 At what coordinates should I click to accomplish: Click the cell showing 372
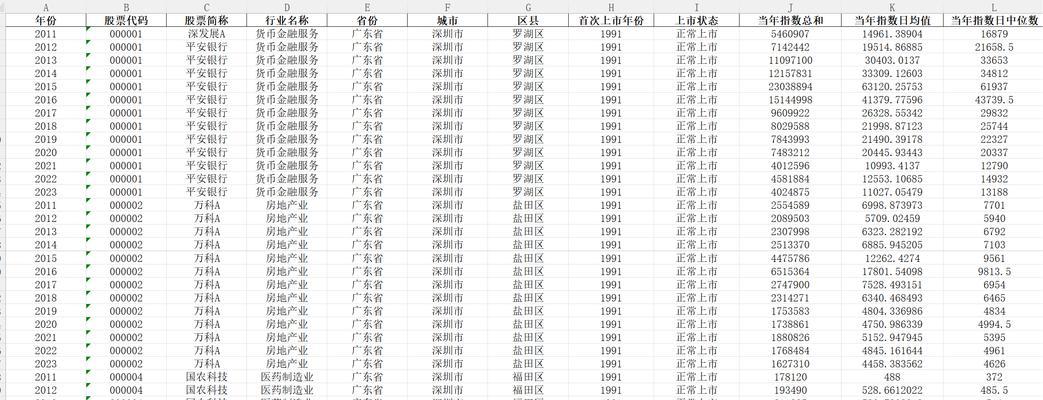point(993,377)
